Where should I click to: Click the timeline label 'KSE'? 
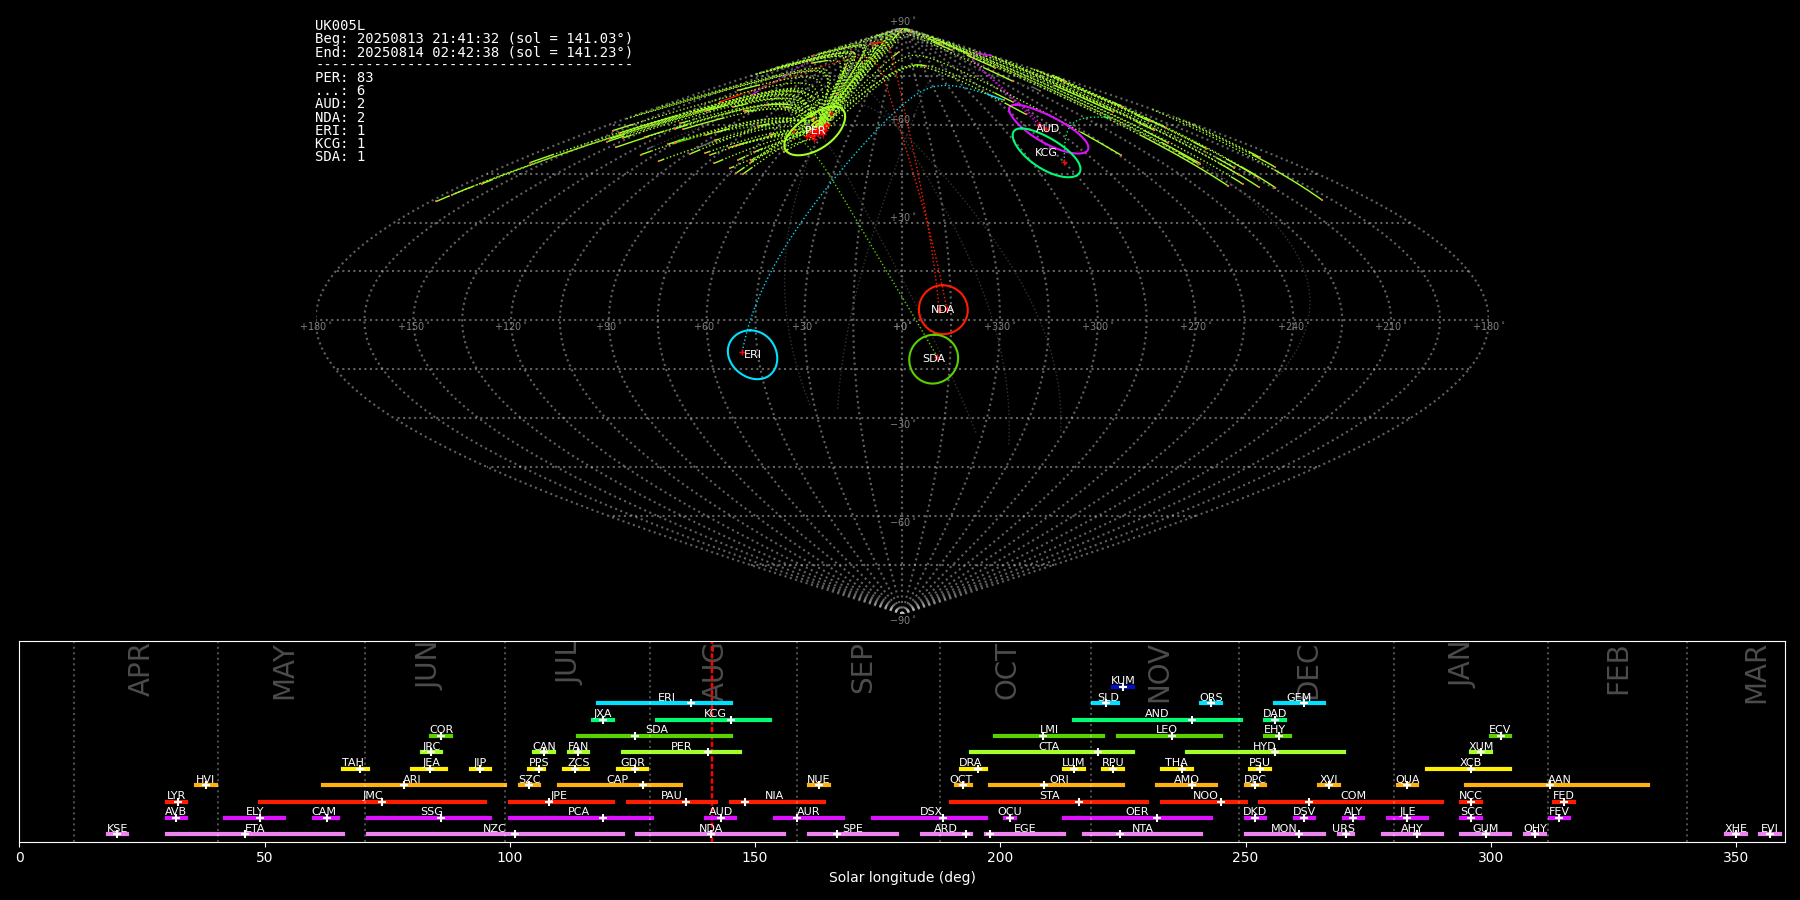[x=117, y=829]
